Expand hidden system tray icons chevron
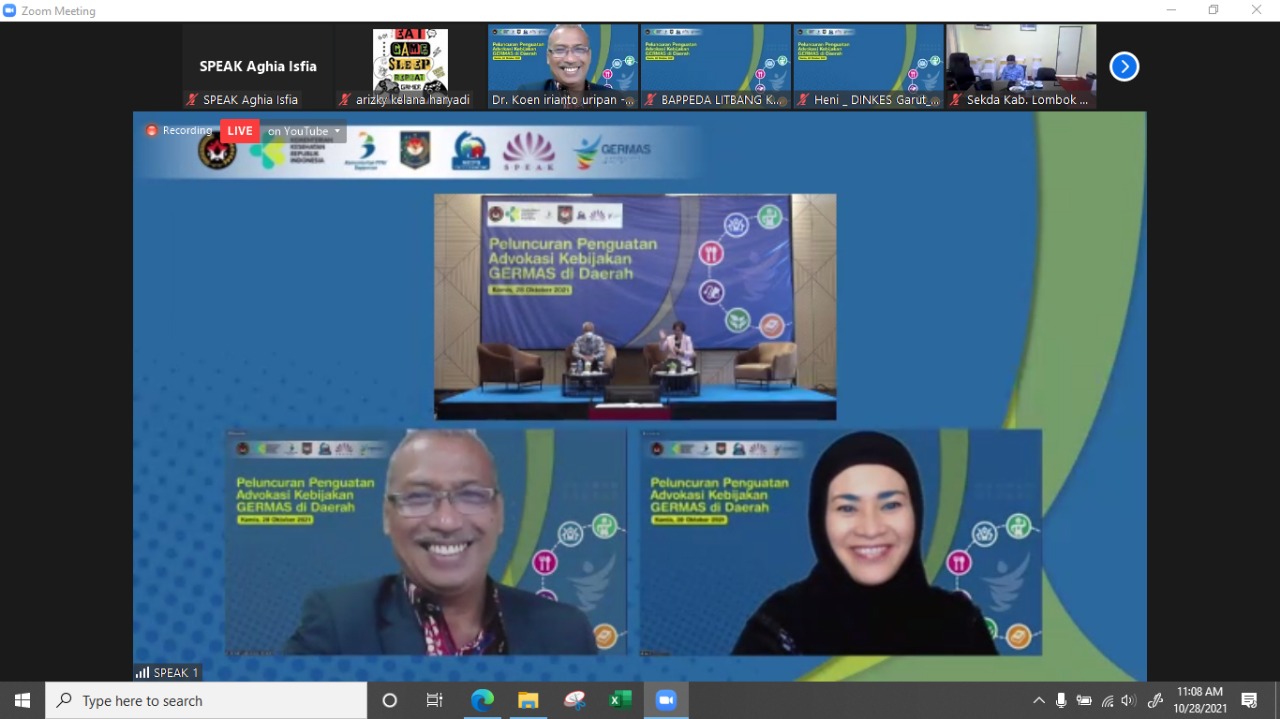Viewport: 1280px width, 719px height. click(1039, 701)
